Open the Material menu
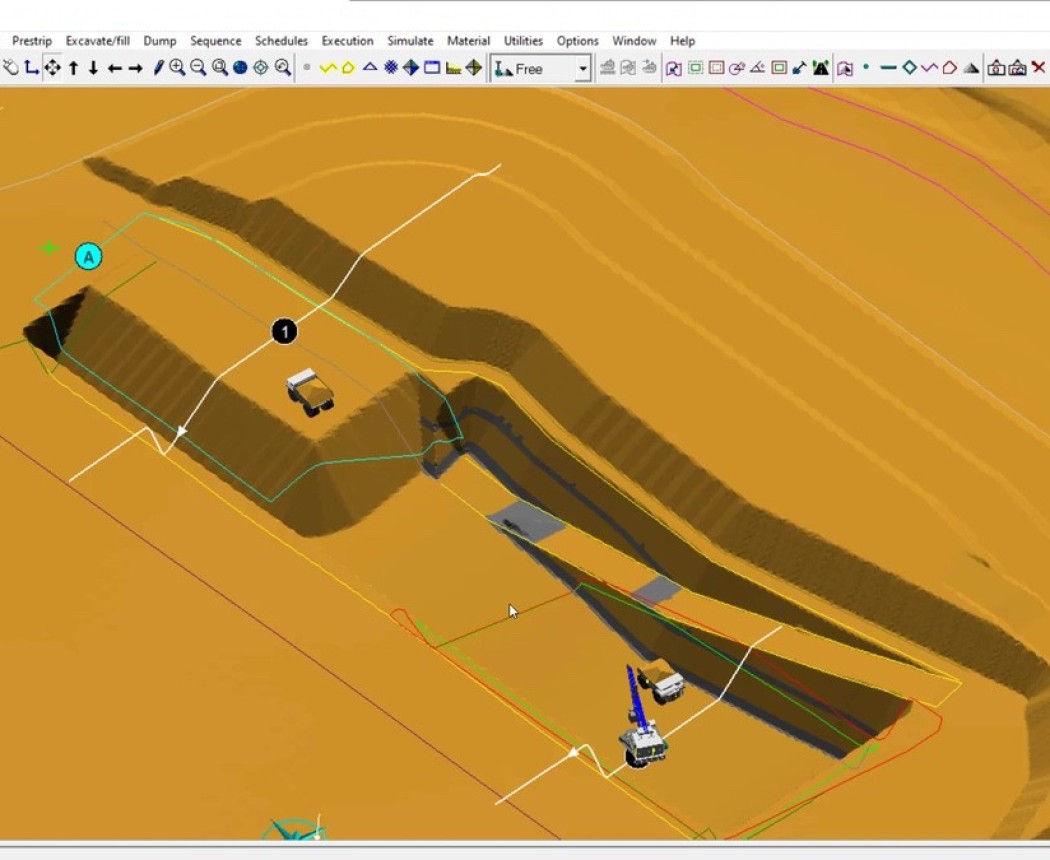The image size is (1050, 860). click(469, 41)
